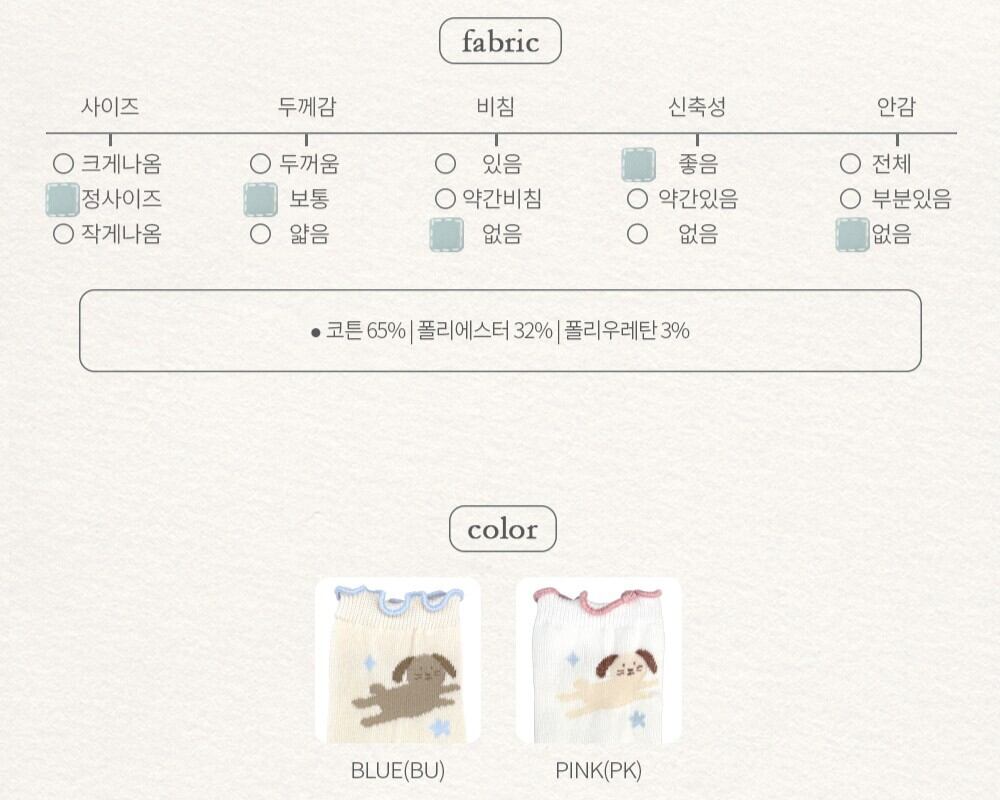Screen dimensions: 1000x800
Task: Click the blue puppy sock thumbnail
Action: point(398,661)
